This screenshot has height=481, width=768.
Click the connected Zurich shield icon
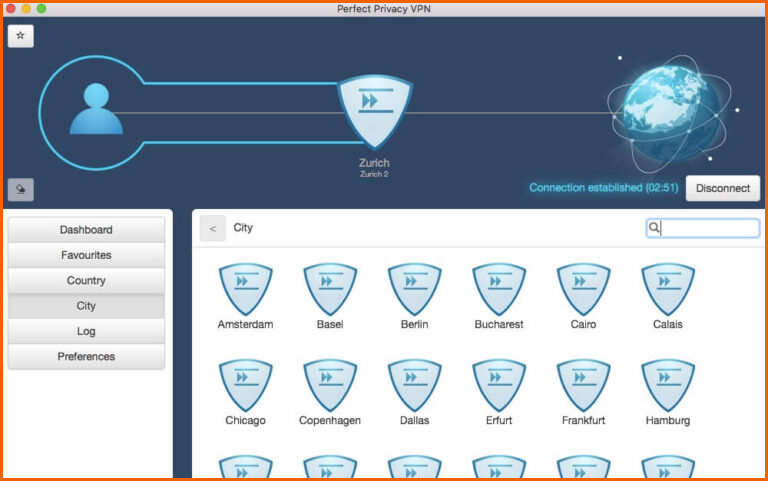click(x=375, y=111)
